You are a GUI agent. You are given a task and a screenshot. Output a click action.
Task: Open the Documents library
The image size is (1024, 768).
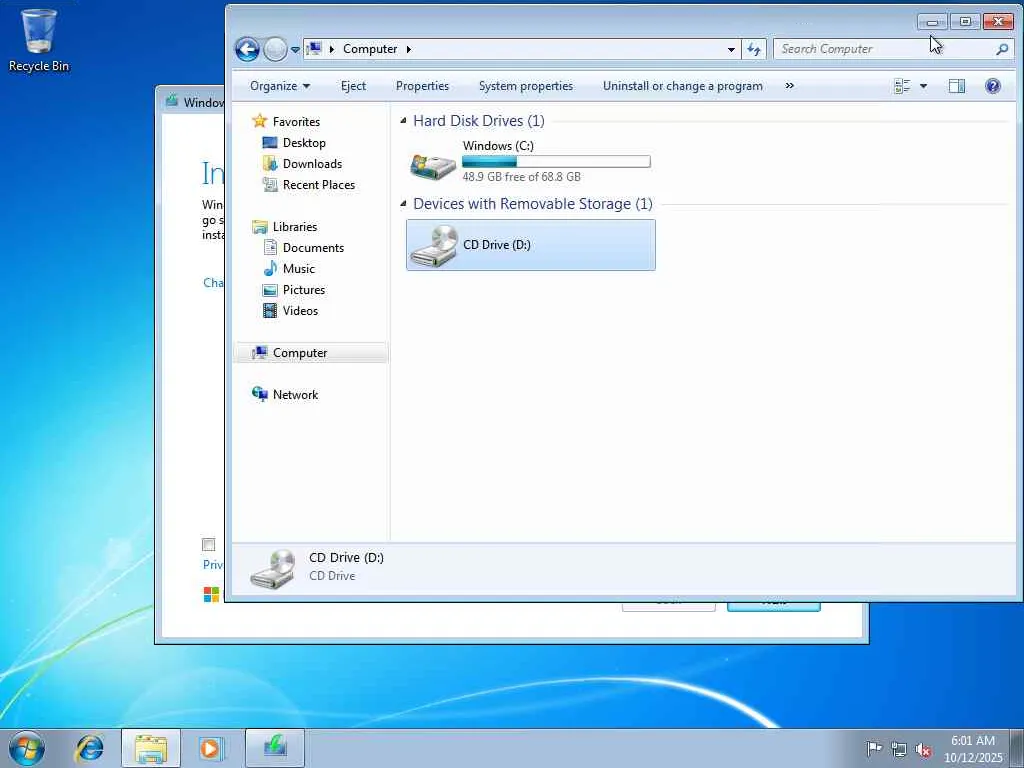[x=313, y=248]
